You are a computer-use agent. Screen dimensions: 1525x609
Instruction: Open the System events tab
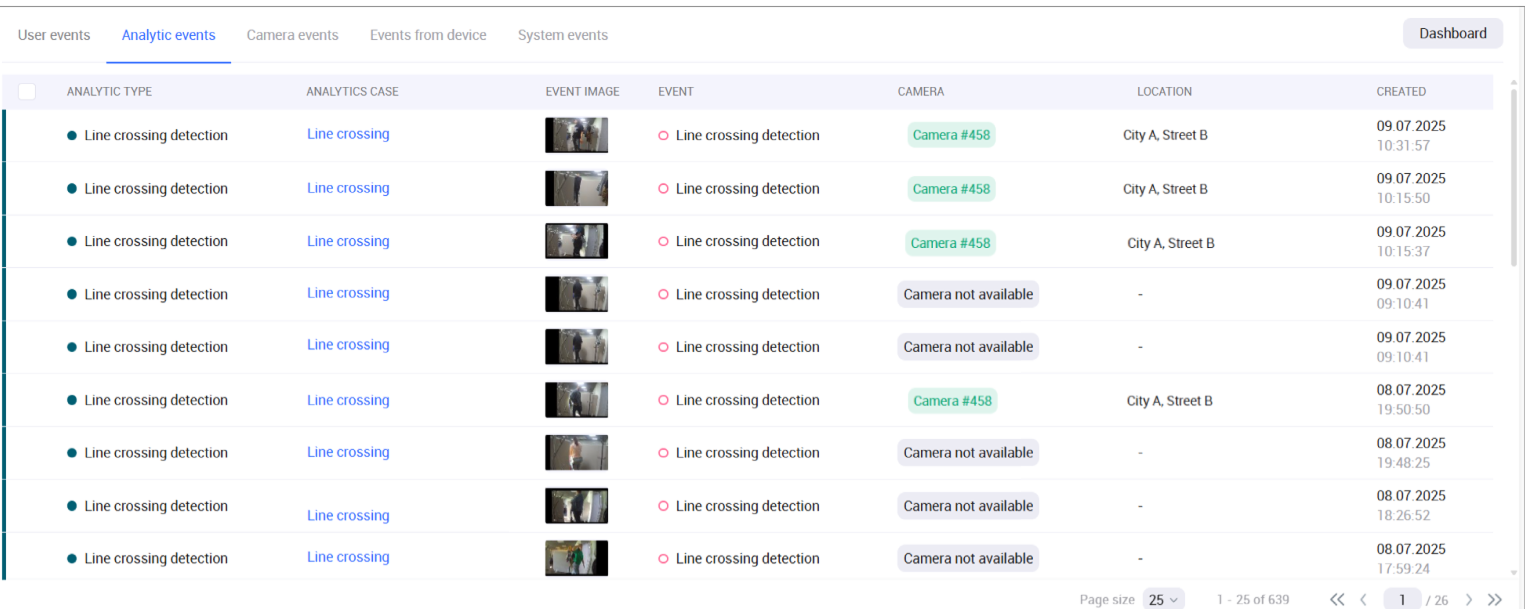[x=562, y=35]
